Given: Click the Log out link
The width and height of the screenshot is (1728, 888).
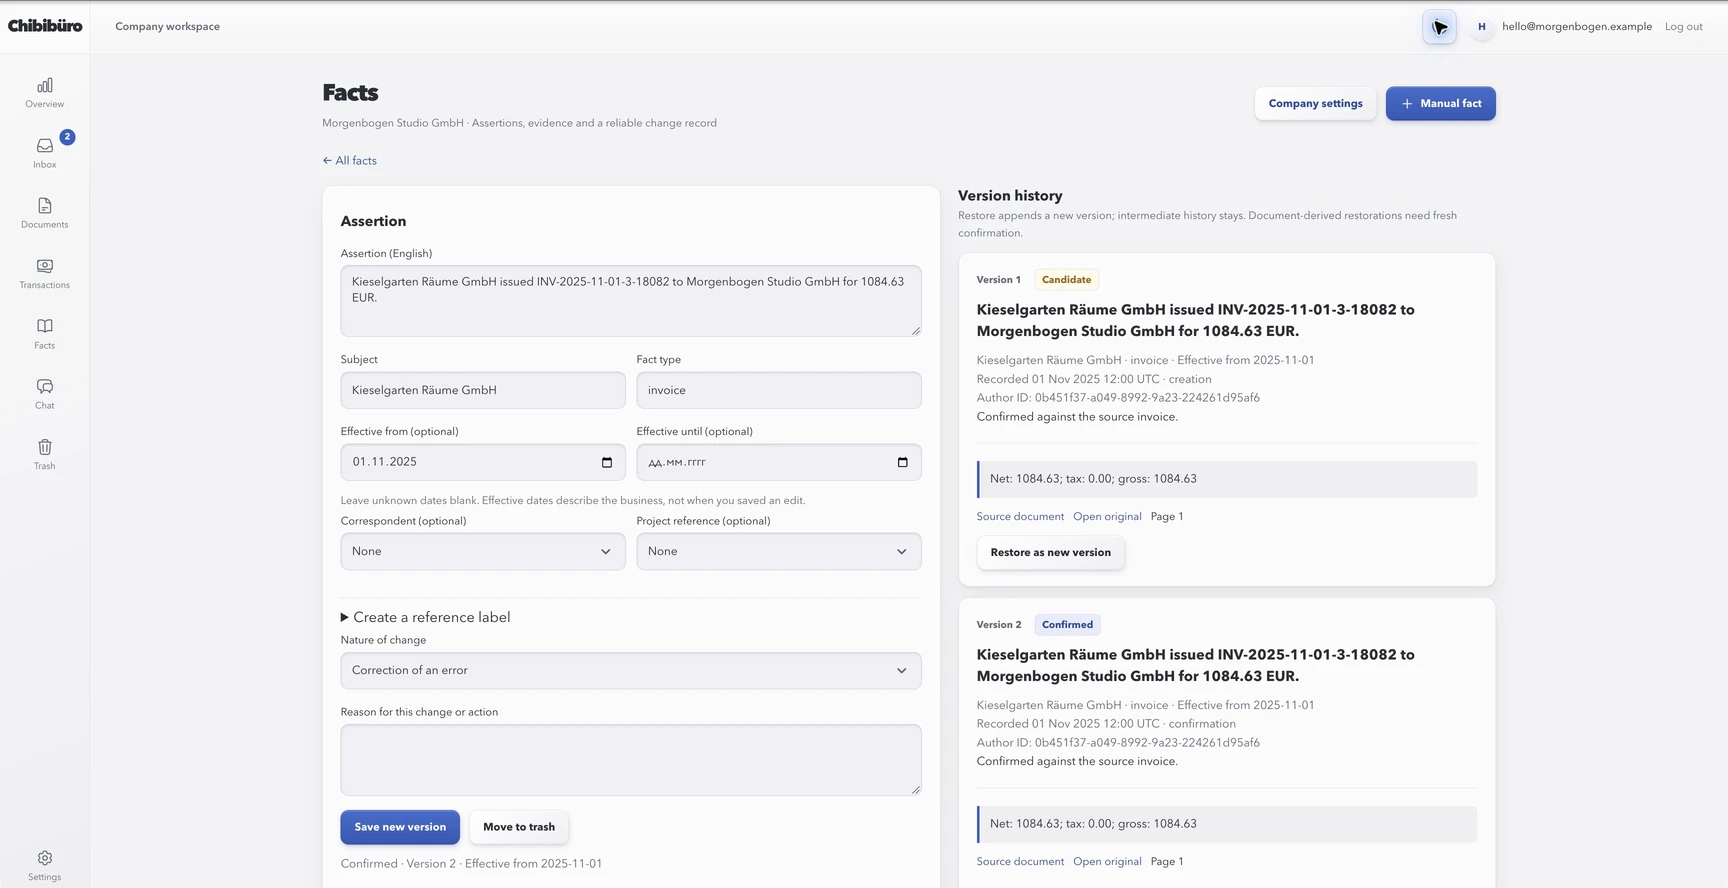Looking at the screenshot, I should 1684,27.
